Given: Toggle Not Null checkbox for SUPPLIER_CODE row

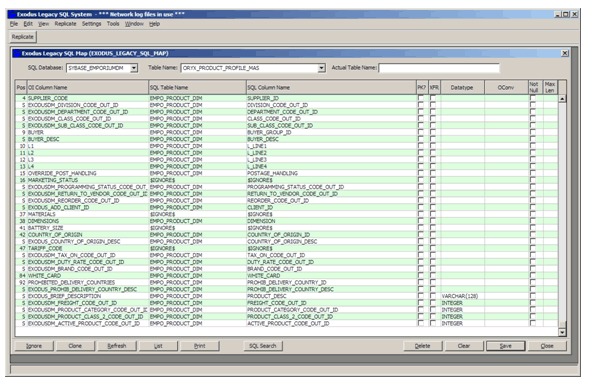Looking at the screenshot, I should pos(533,98).
